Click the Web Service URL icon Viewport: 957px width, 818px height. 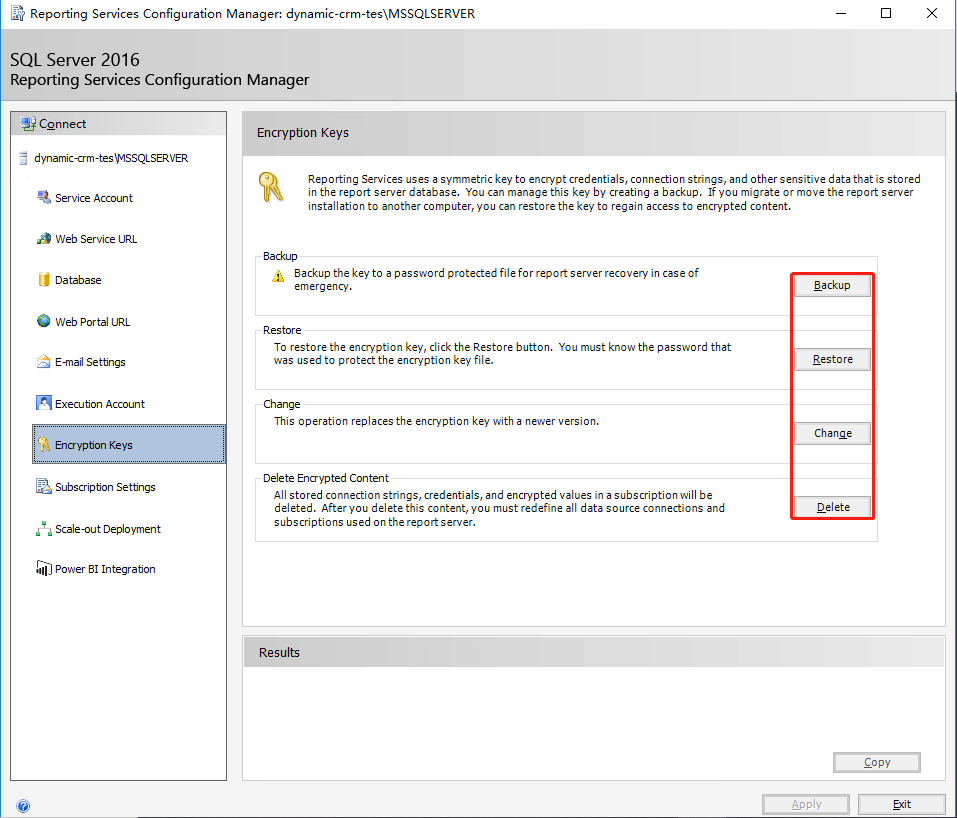(x=44, y=239)
